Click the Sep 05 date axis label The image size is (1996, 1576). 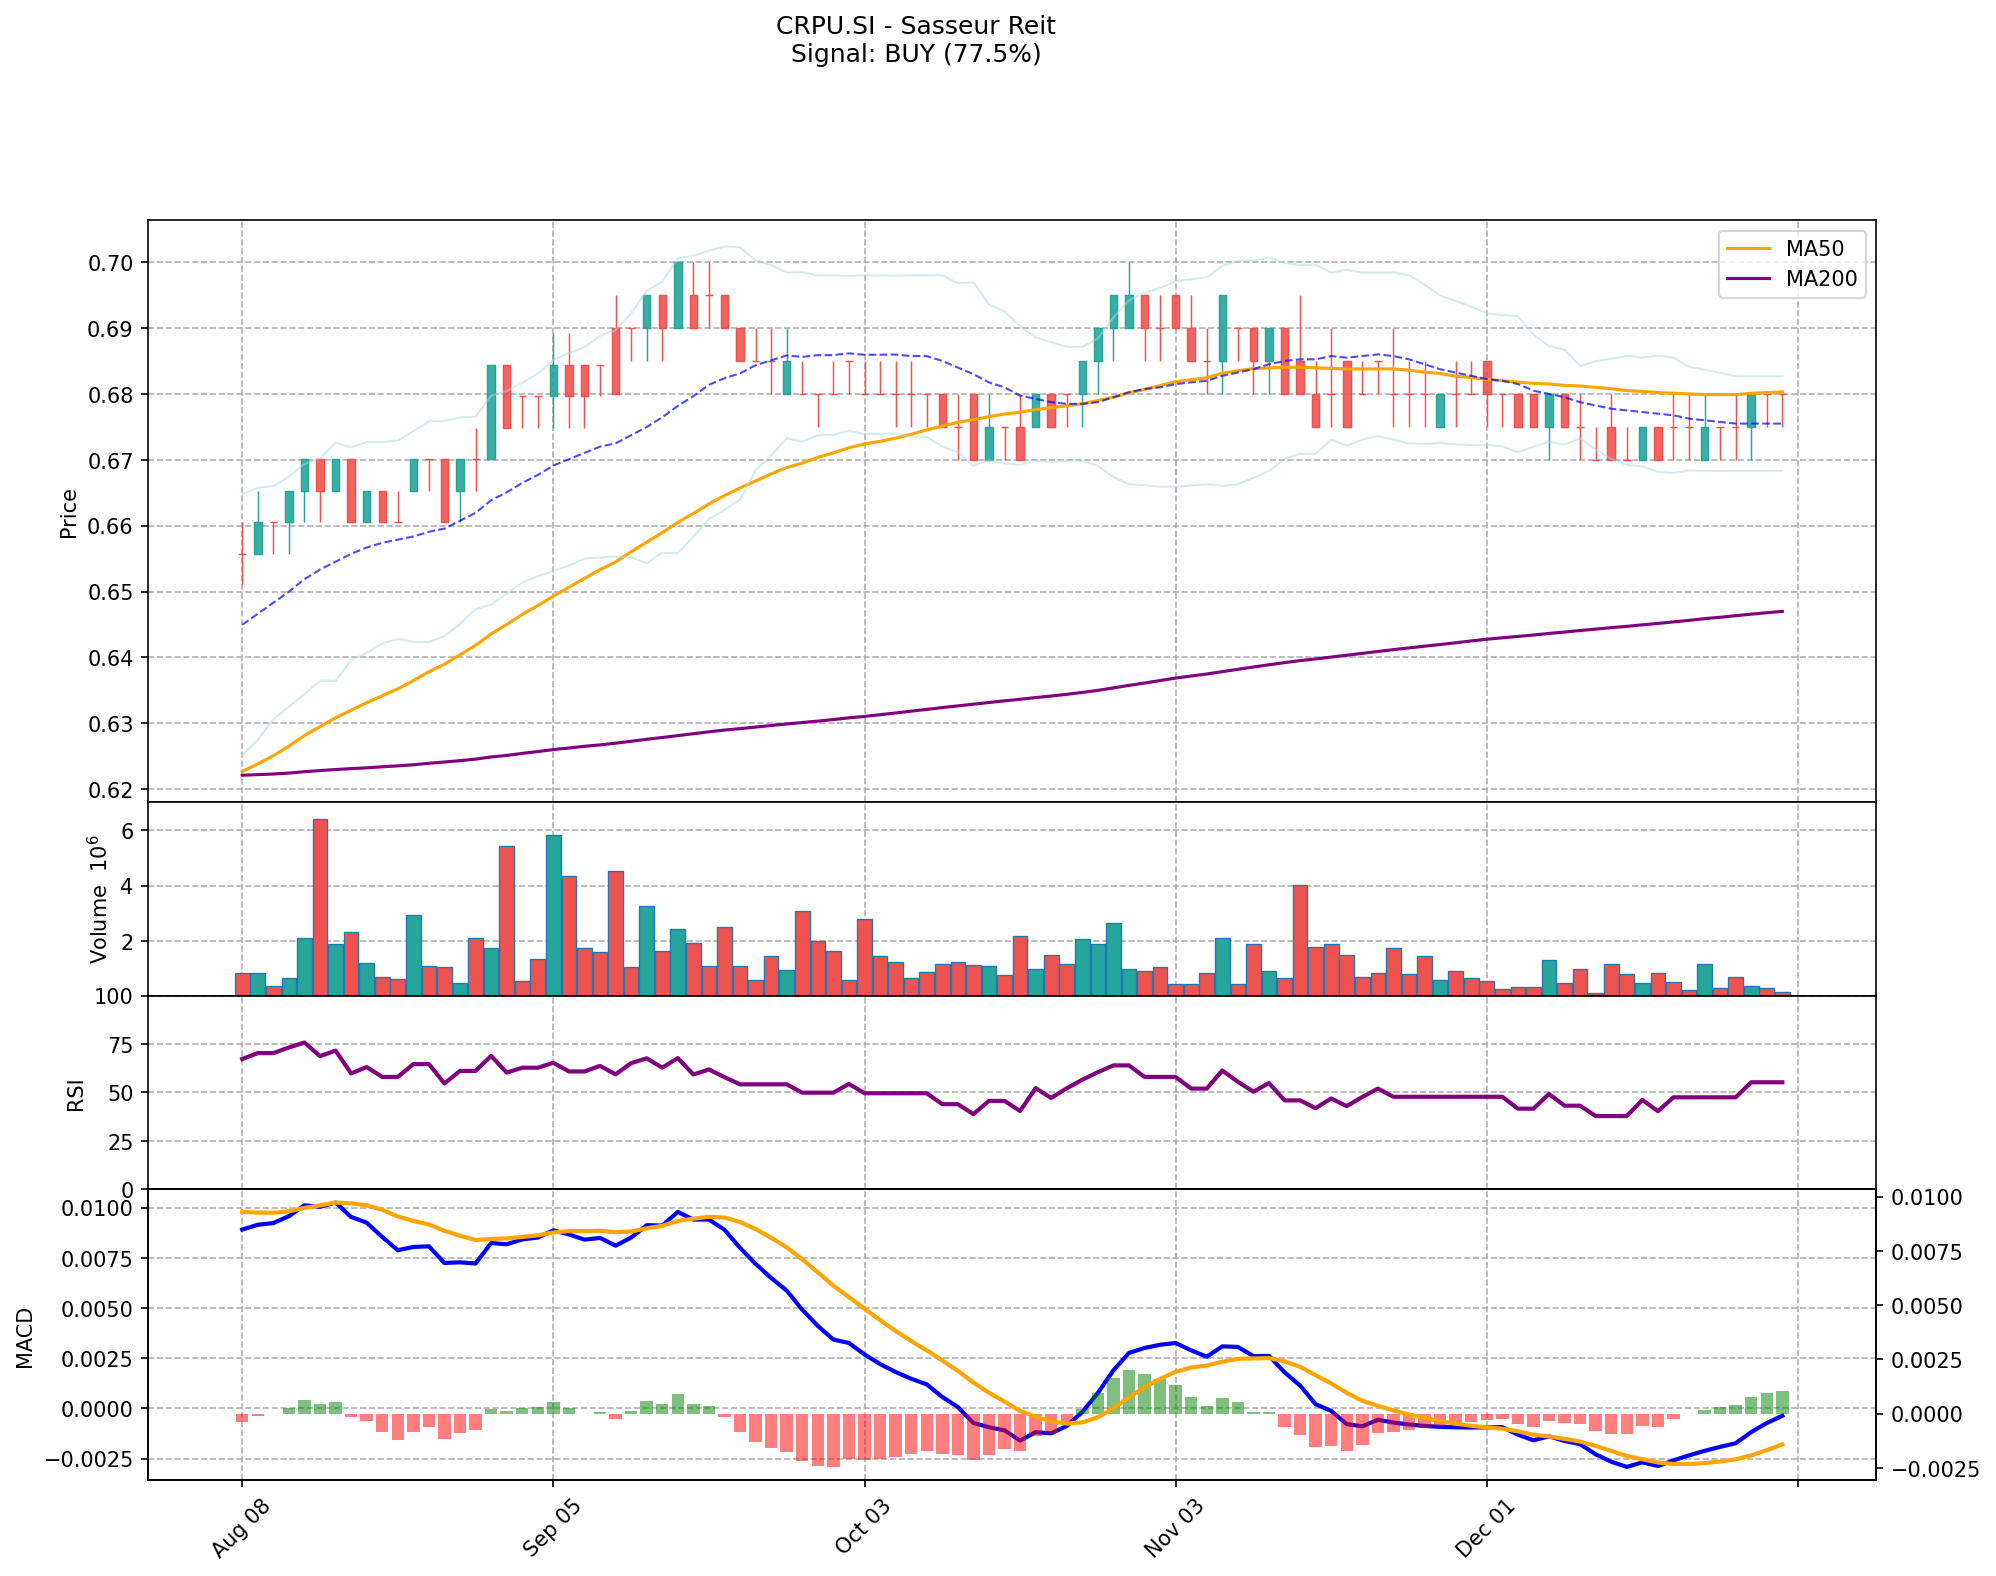pyautogui.click(x=552, y=1530)
